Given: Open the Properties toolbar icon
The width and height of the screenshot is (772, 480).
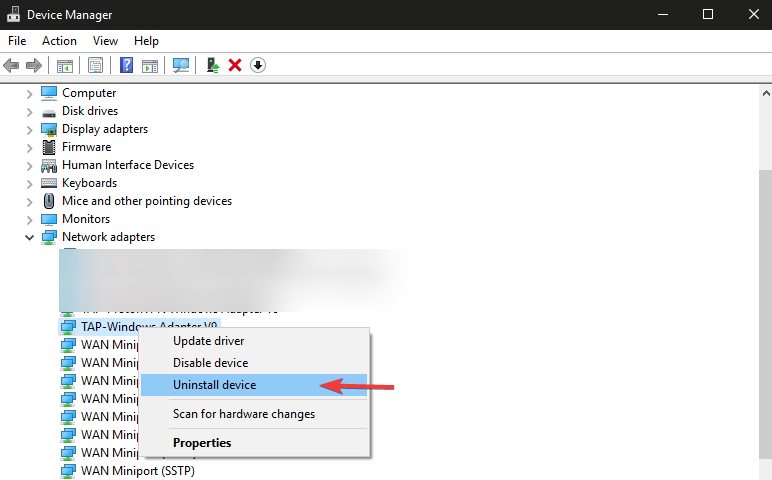Looking at the screenshot, I should coord(96,65).
